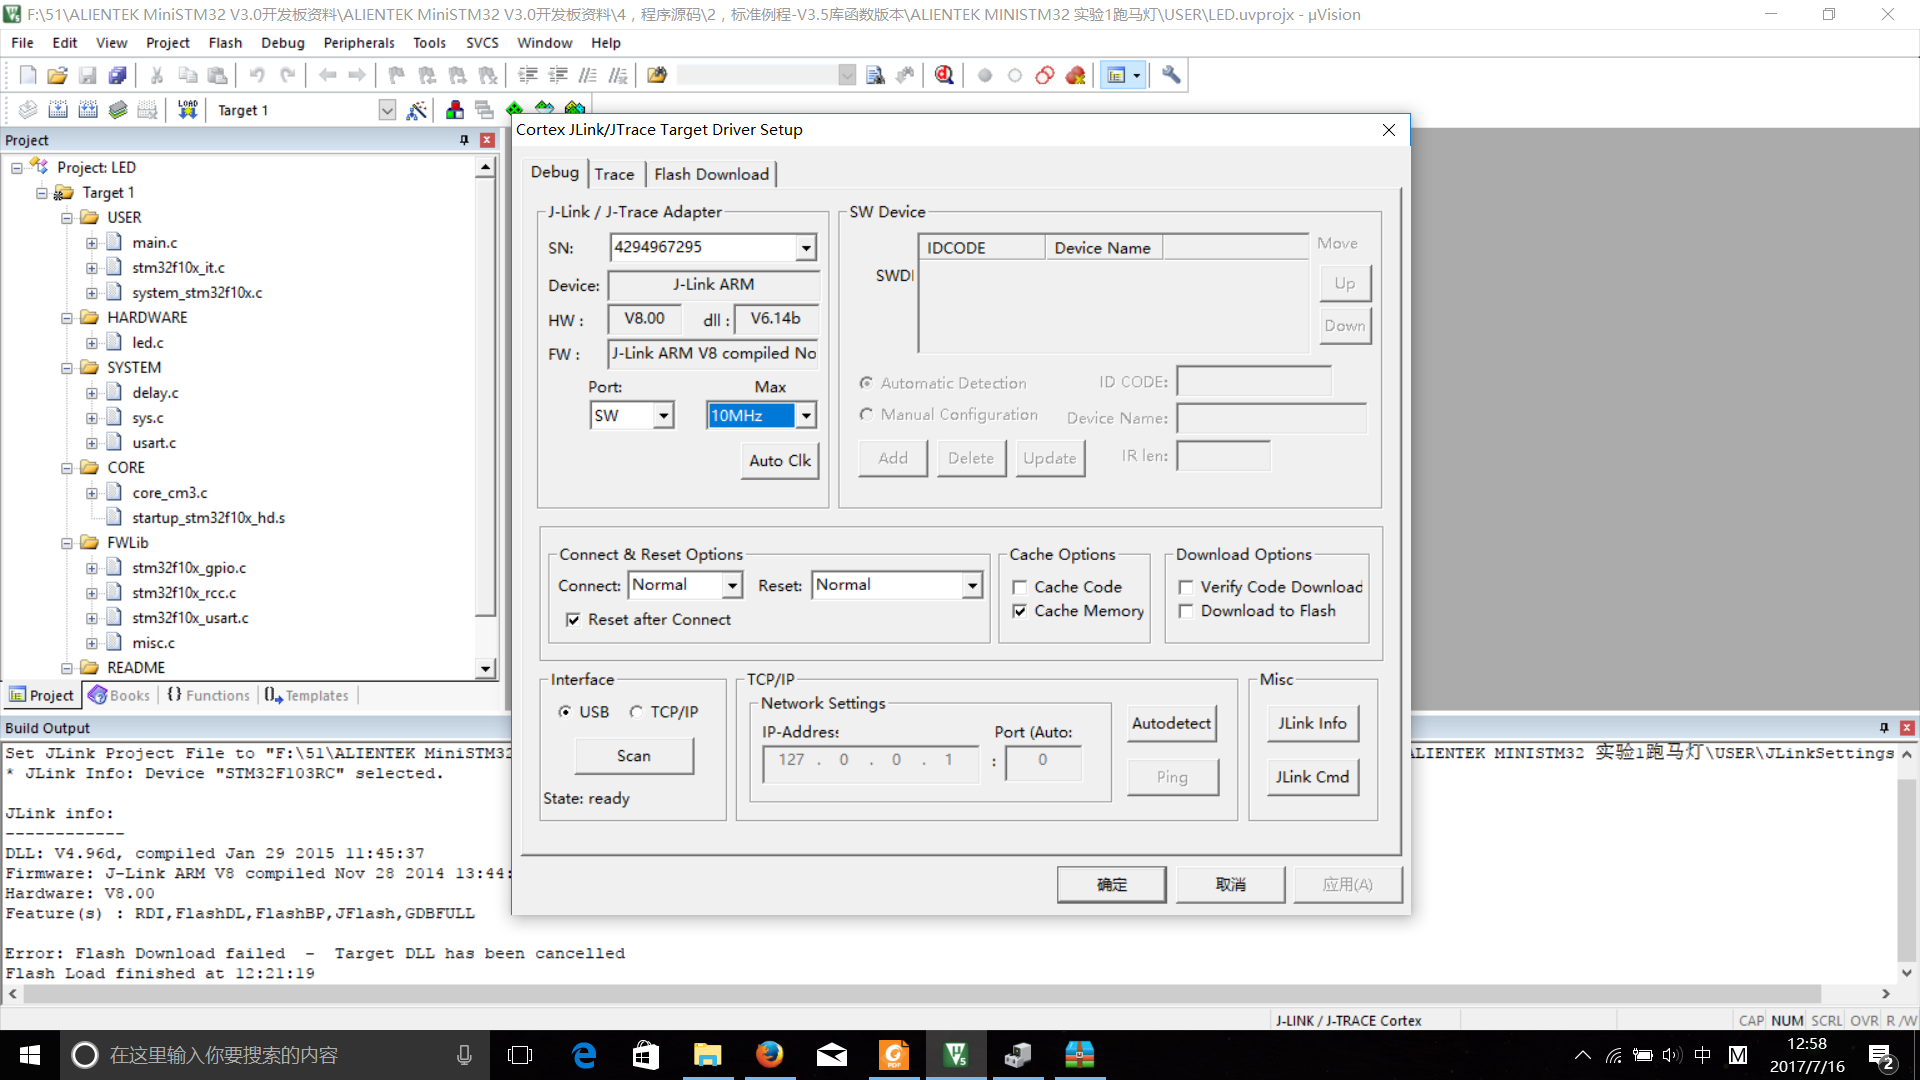Screen dimensions: 1920x1080
Task: Click Delete device button
Action: (x=971, y=458)
